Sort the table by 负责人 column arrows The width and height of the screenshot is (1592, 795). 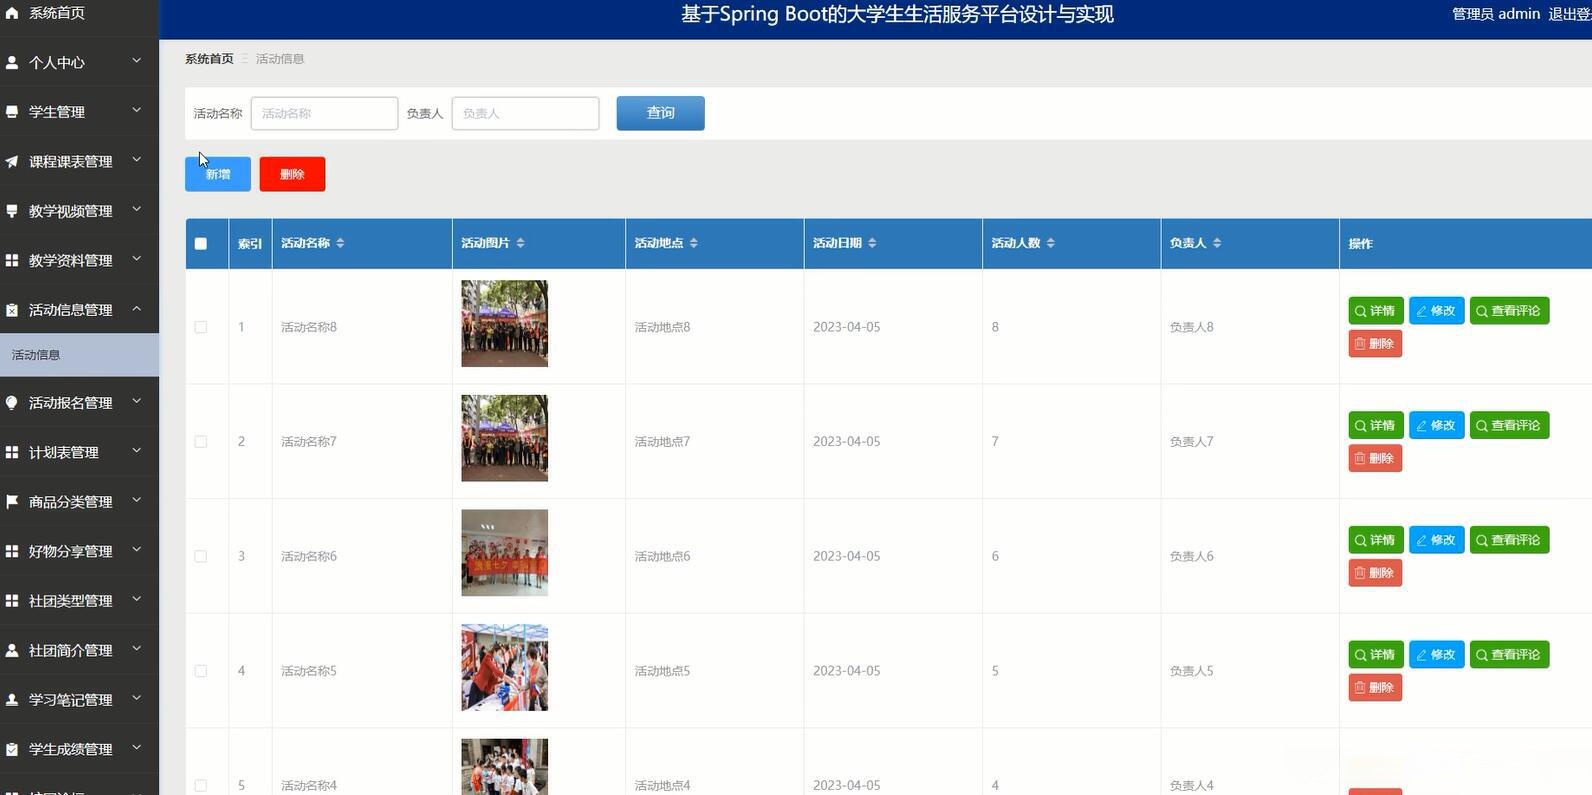point(1217,243)
